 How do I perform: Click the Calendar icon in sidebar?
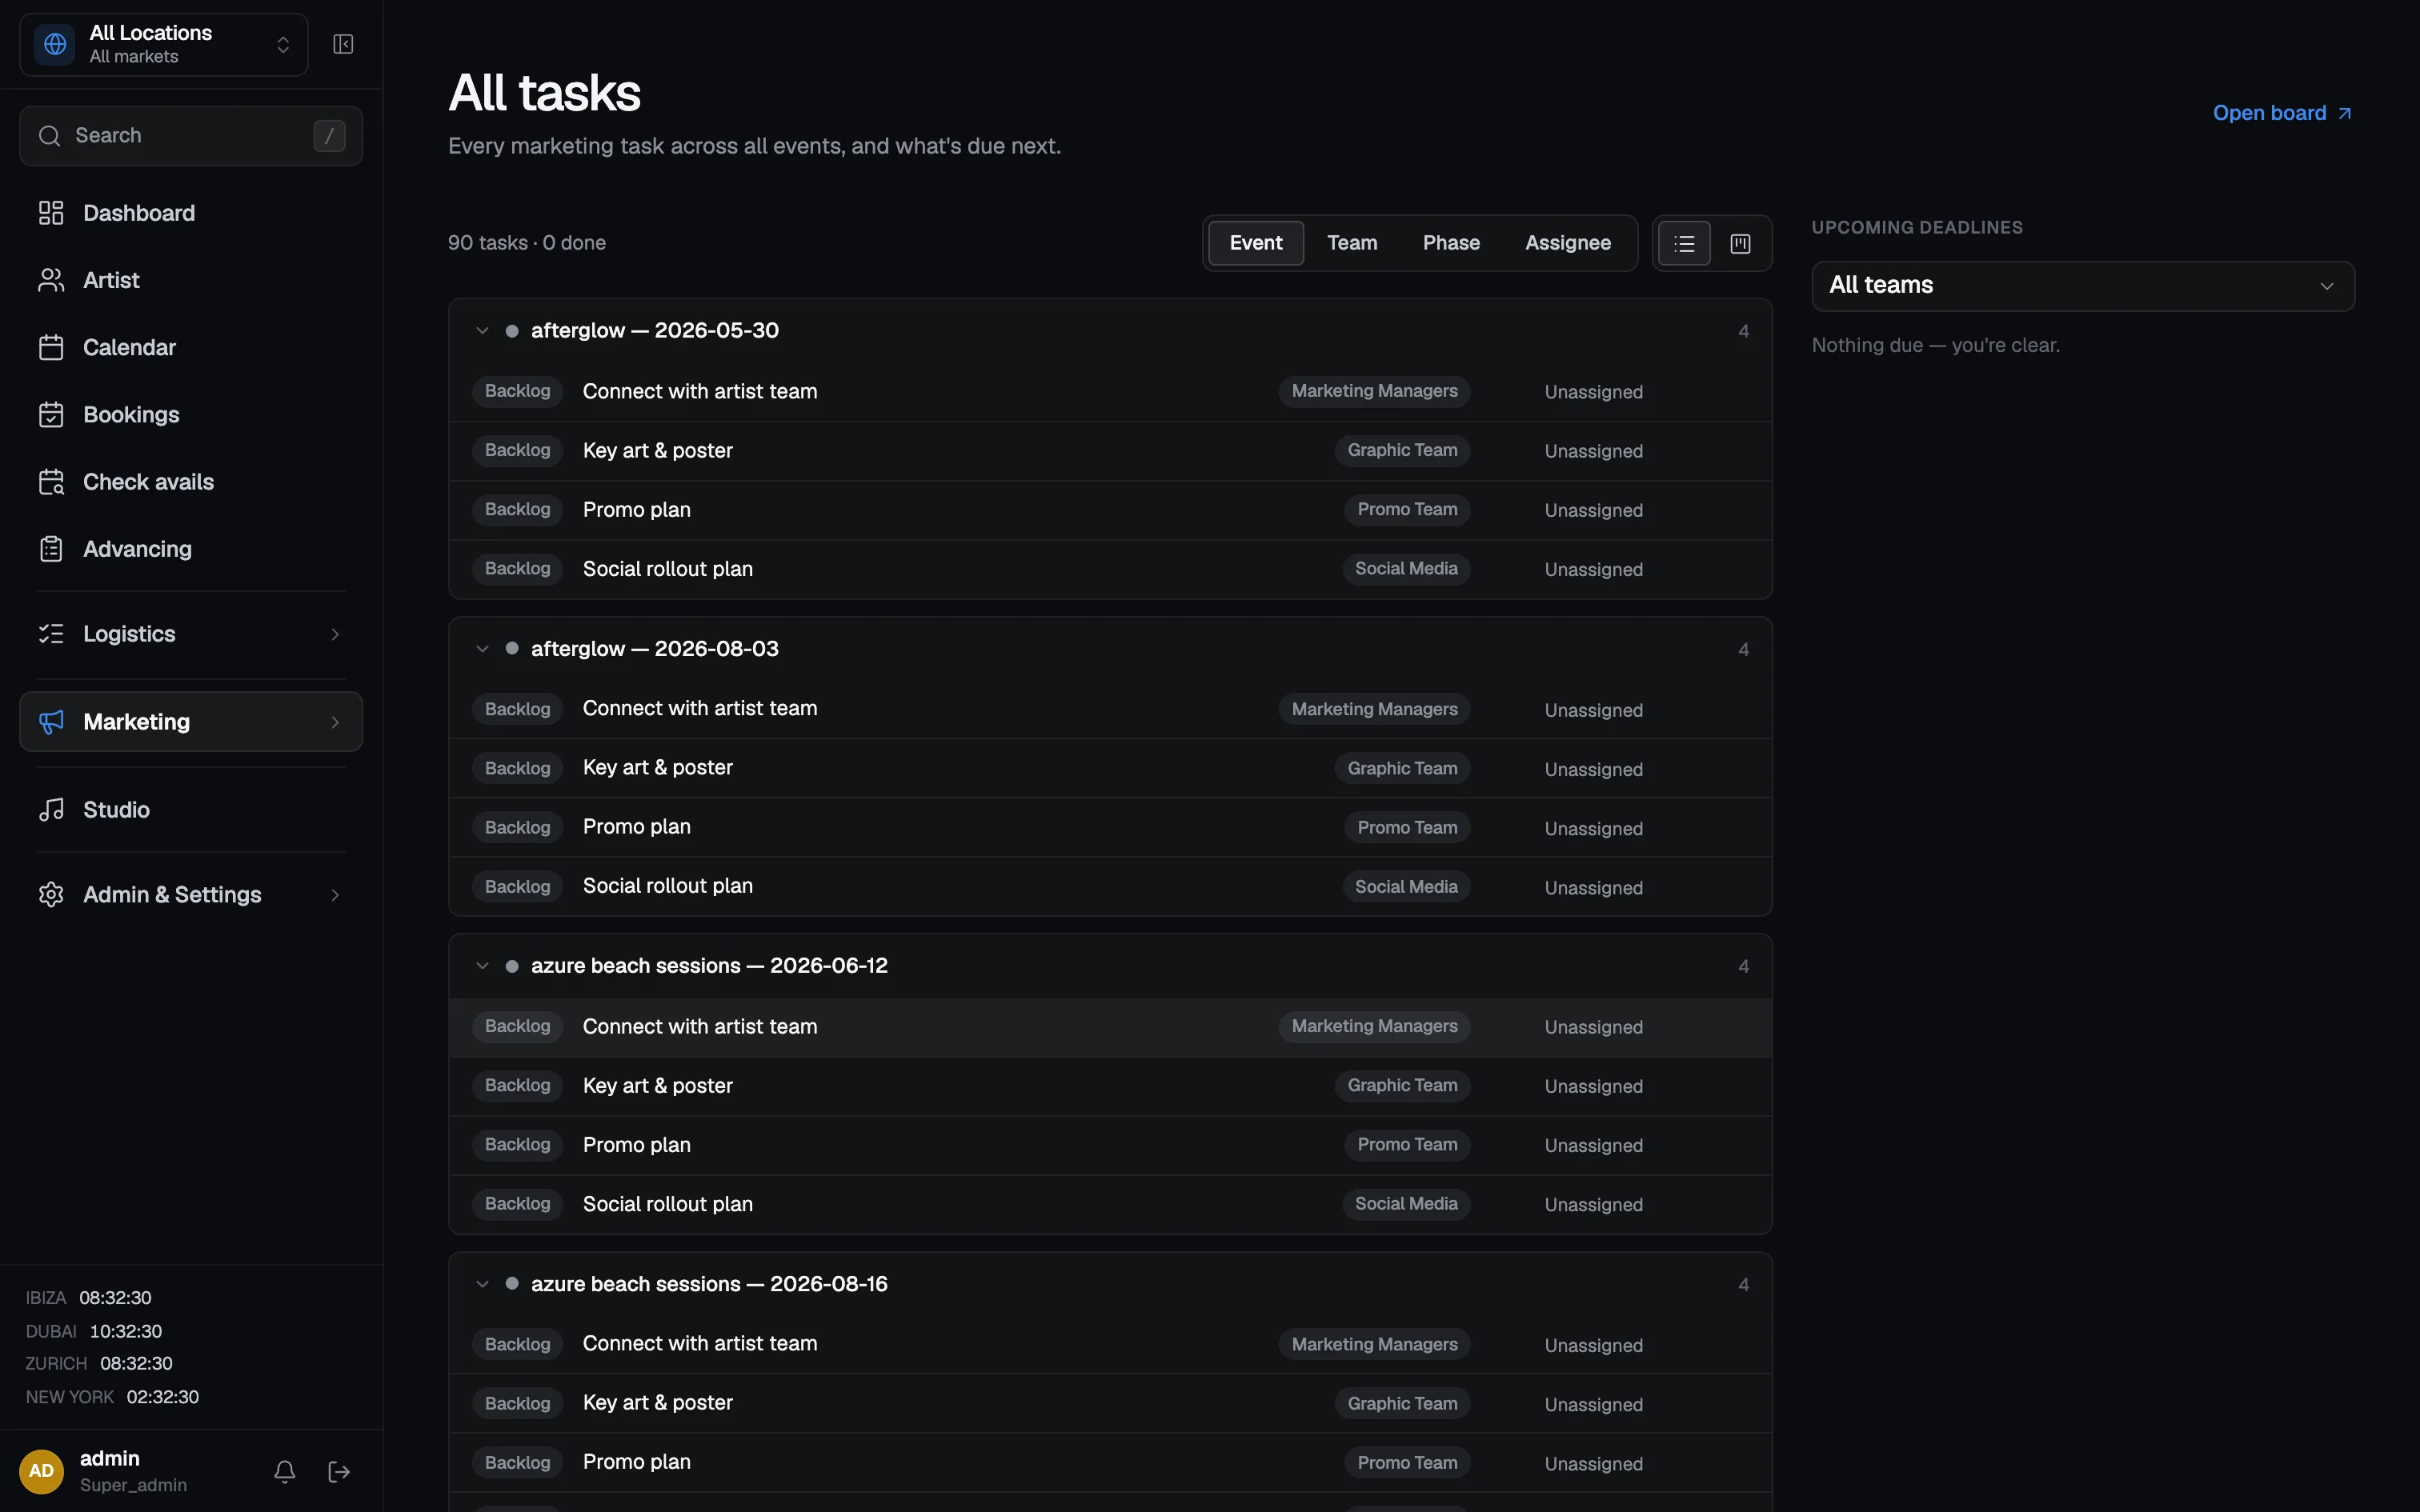51,347
